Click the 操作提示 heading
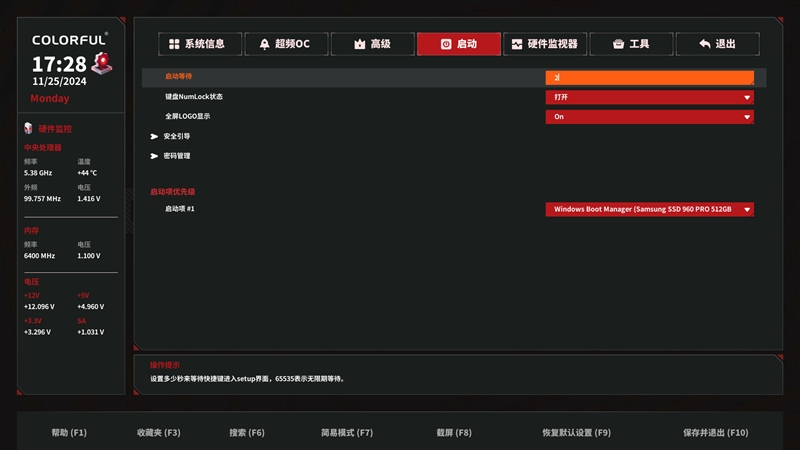Image resolution: width=800 pixels, height=450 pixels. pos(165,365)
